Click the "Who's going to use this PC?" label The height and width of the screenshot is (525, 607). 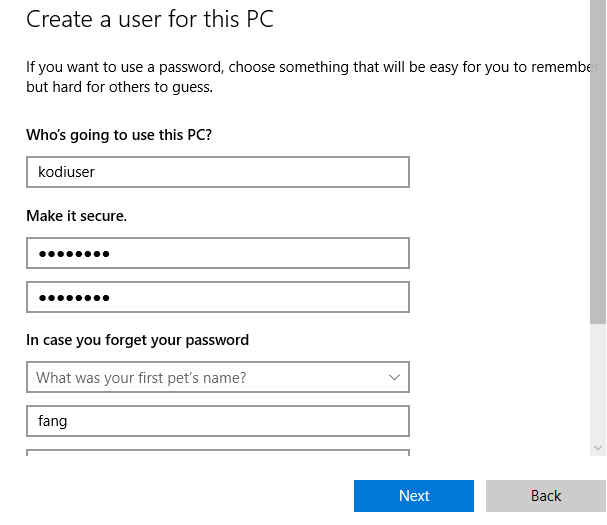click(x=119, y=135)
